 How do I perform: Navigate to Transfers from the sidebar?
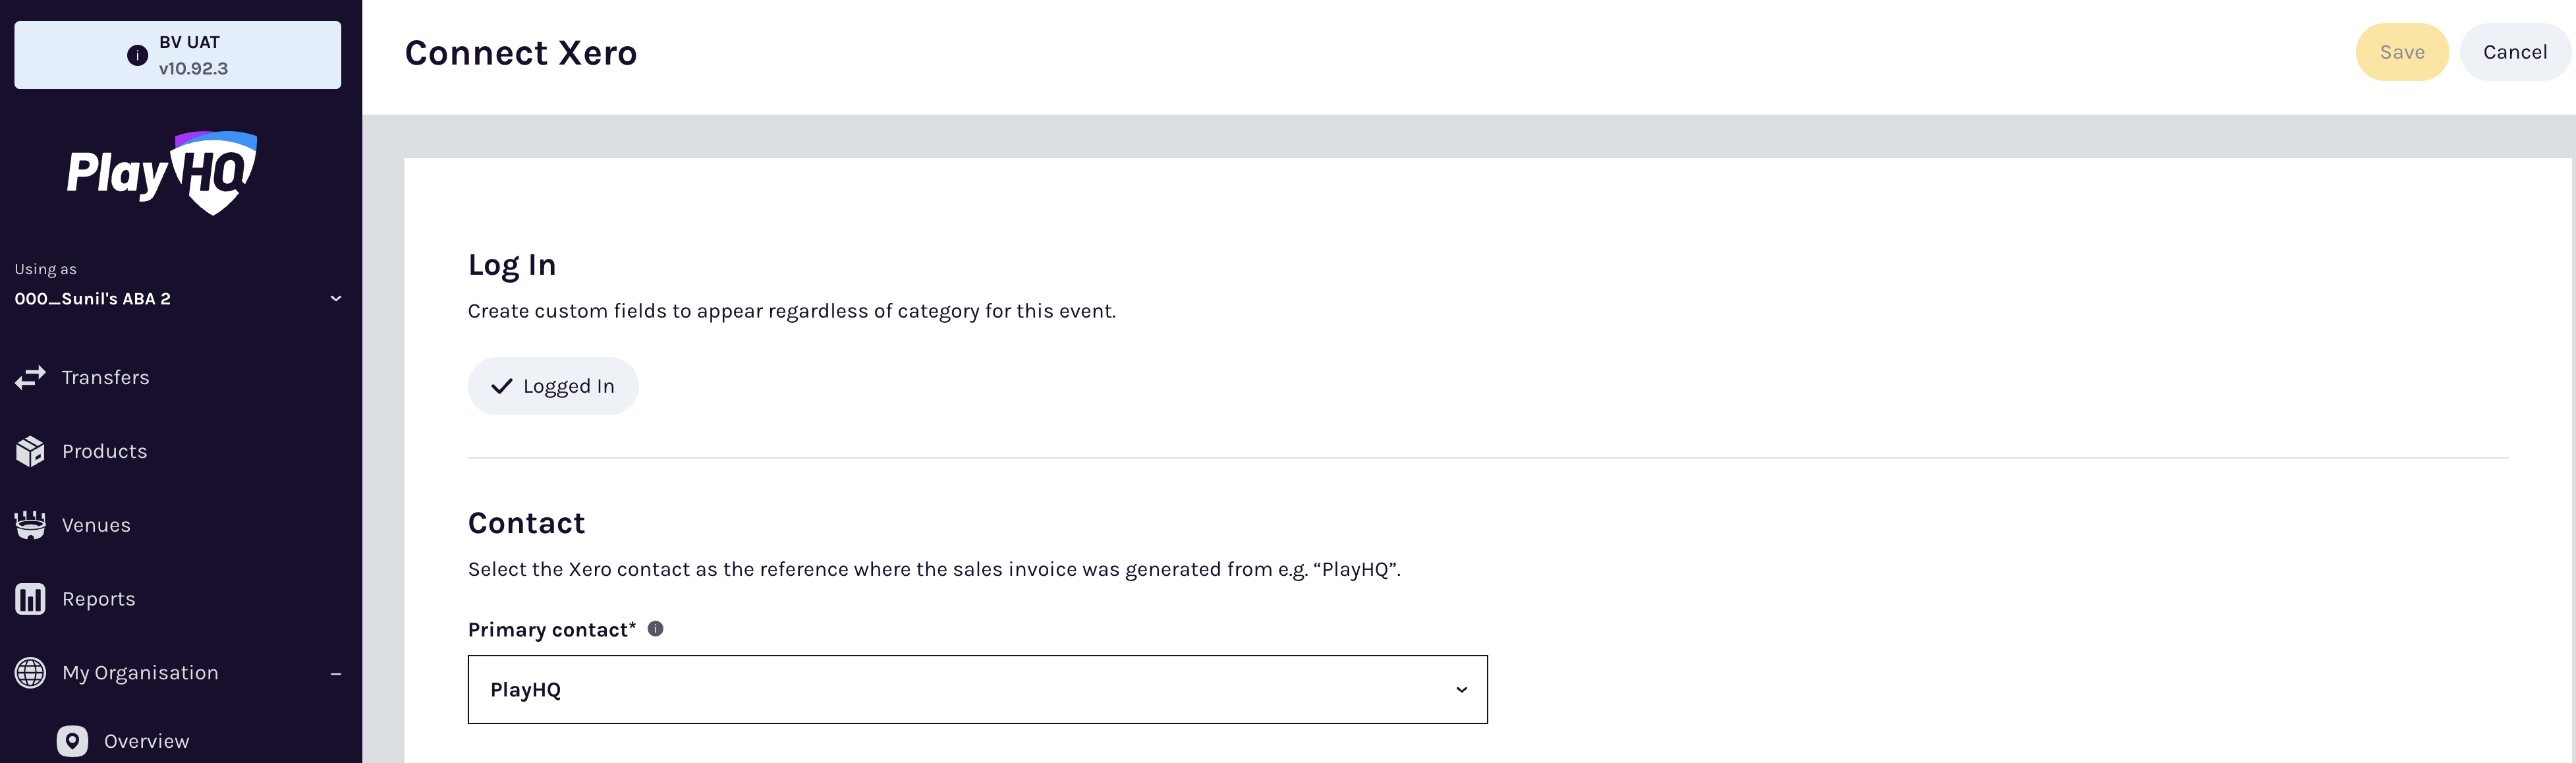coord(106,377)
